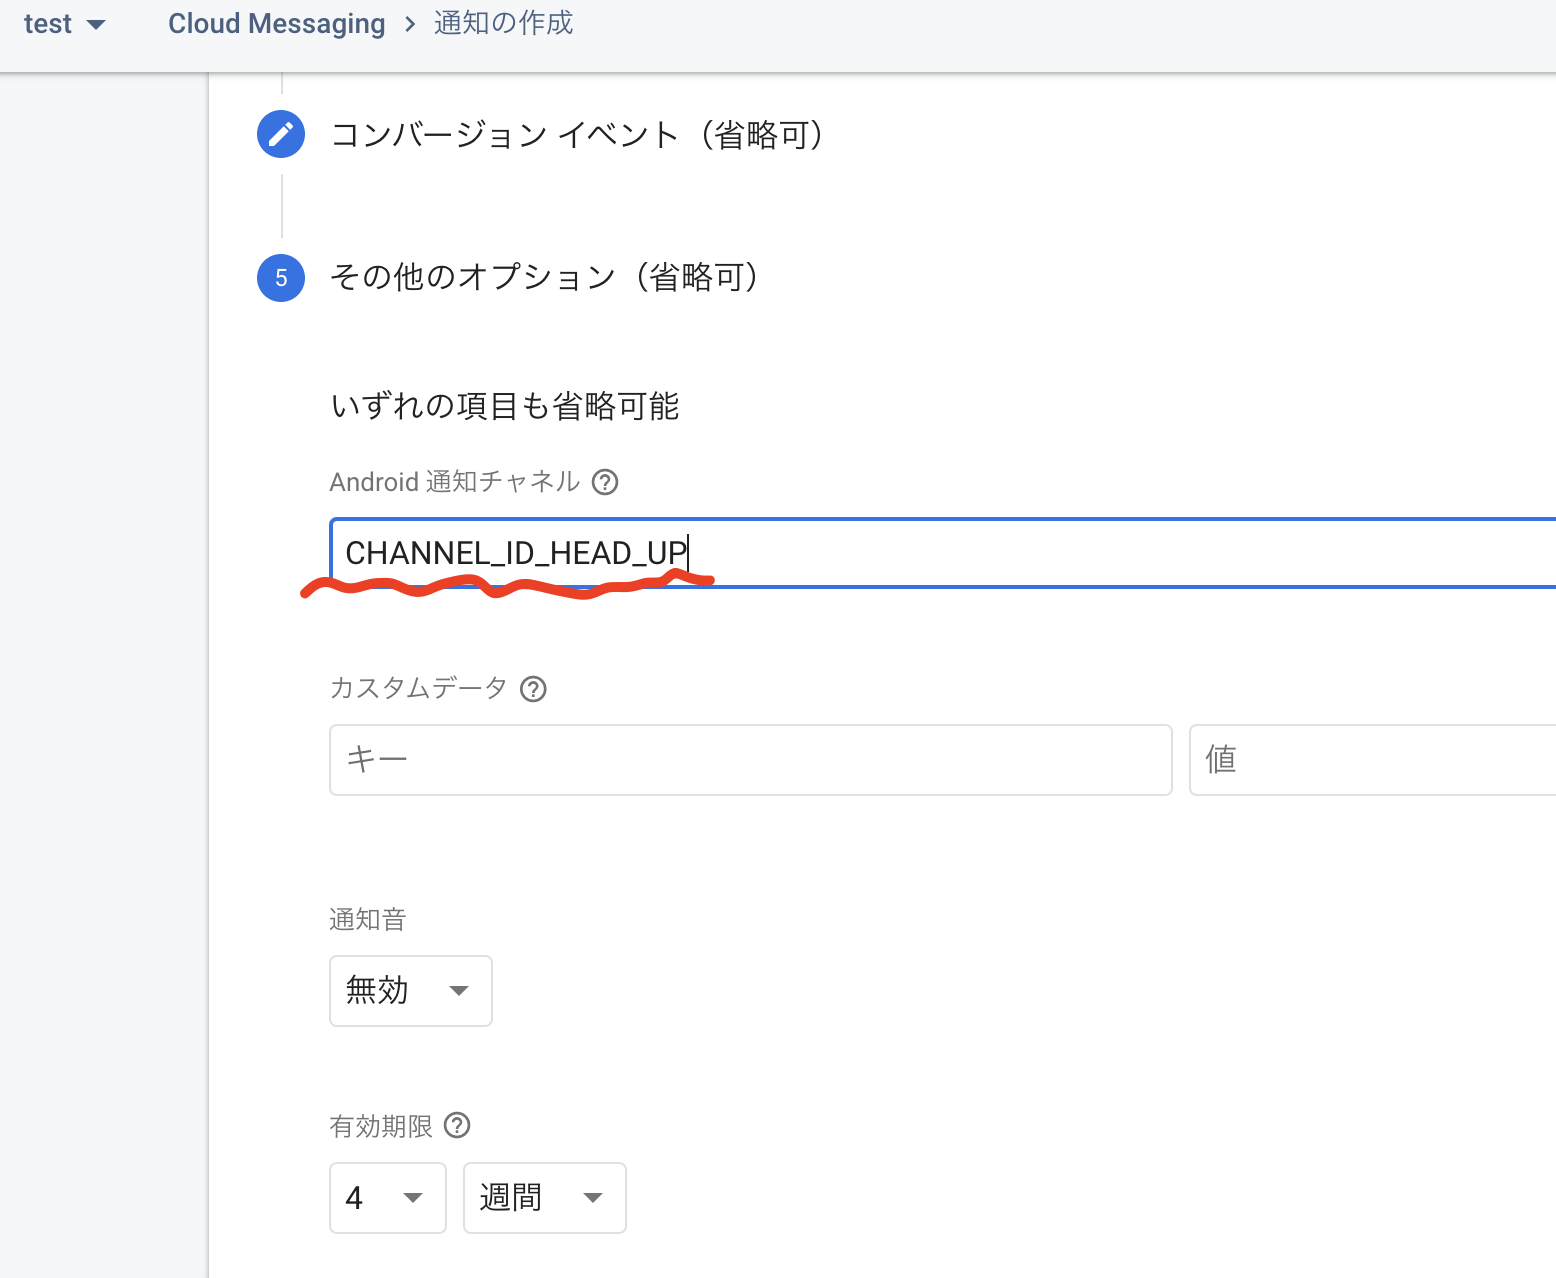Open the expiration number dropdown showing 4
The width and height of the screenshot is (1556, 1278).
point(387,1198)
